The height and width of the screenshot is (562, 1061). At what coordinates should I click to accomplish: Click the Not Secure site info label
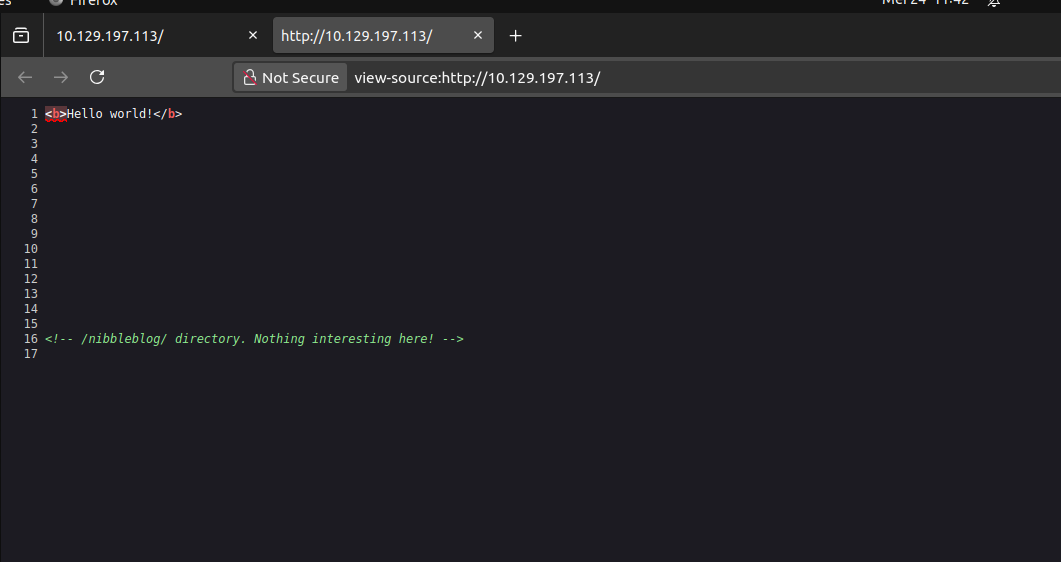[300, 78]
